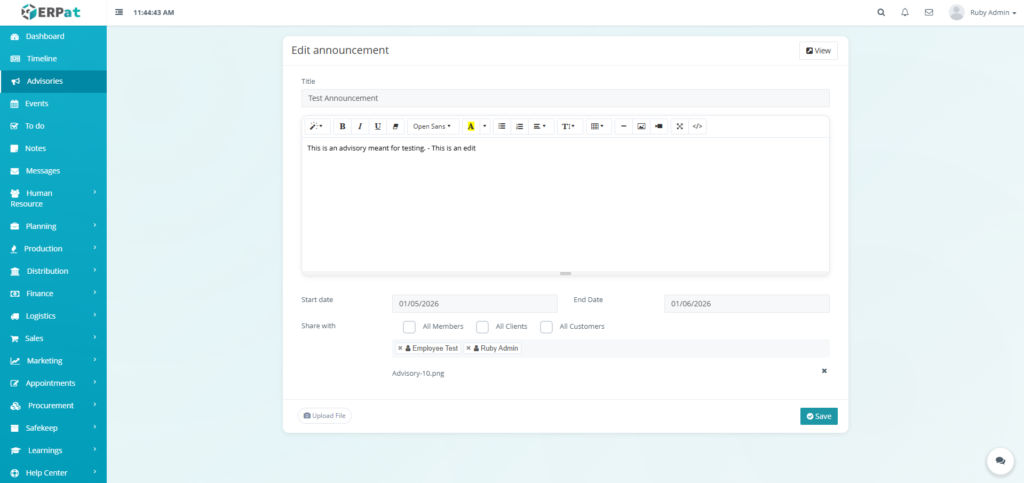Switch the editor to code view
This screenshot has width=1024, height=483.
698,127
